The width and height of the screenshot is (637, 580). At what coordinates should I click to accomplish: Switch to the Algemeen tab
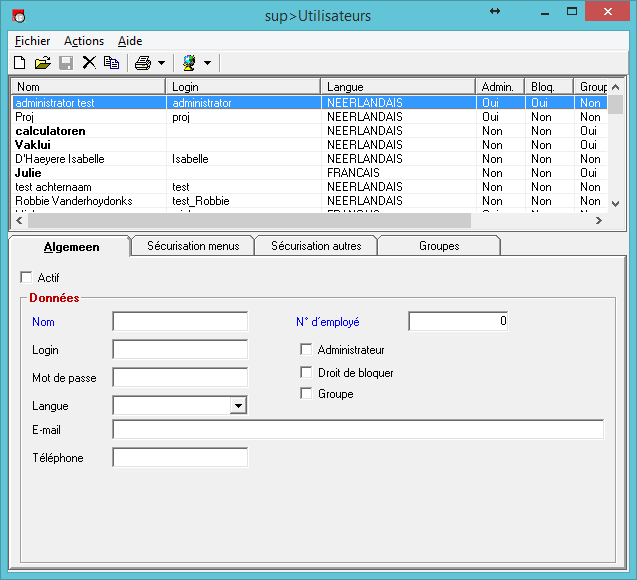tap(71, 247)
